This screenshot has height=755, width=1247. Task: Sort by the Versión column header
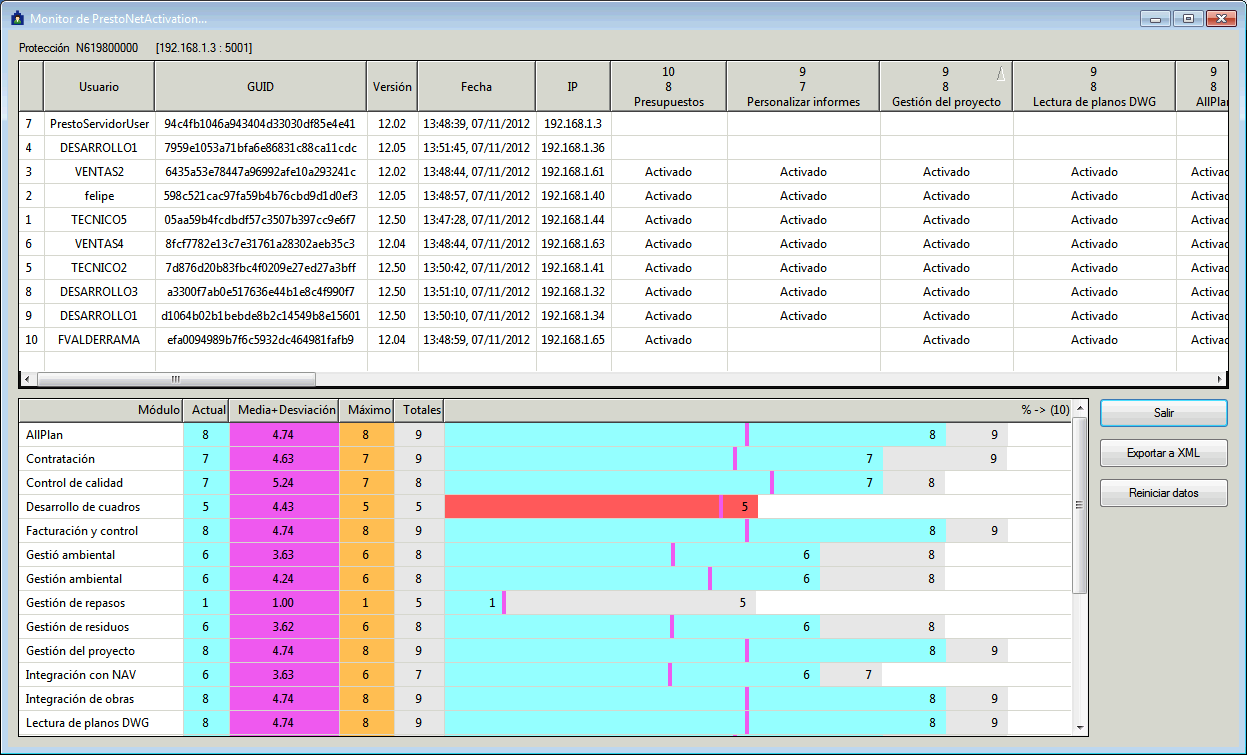[x=392, y=87]
